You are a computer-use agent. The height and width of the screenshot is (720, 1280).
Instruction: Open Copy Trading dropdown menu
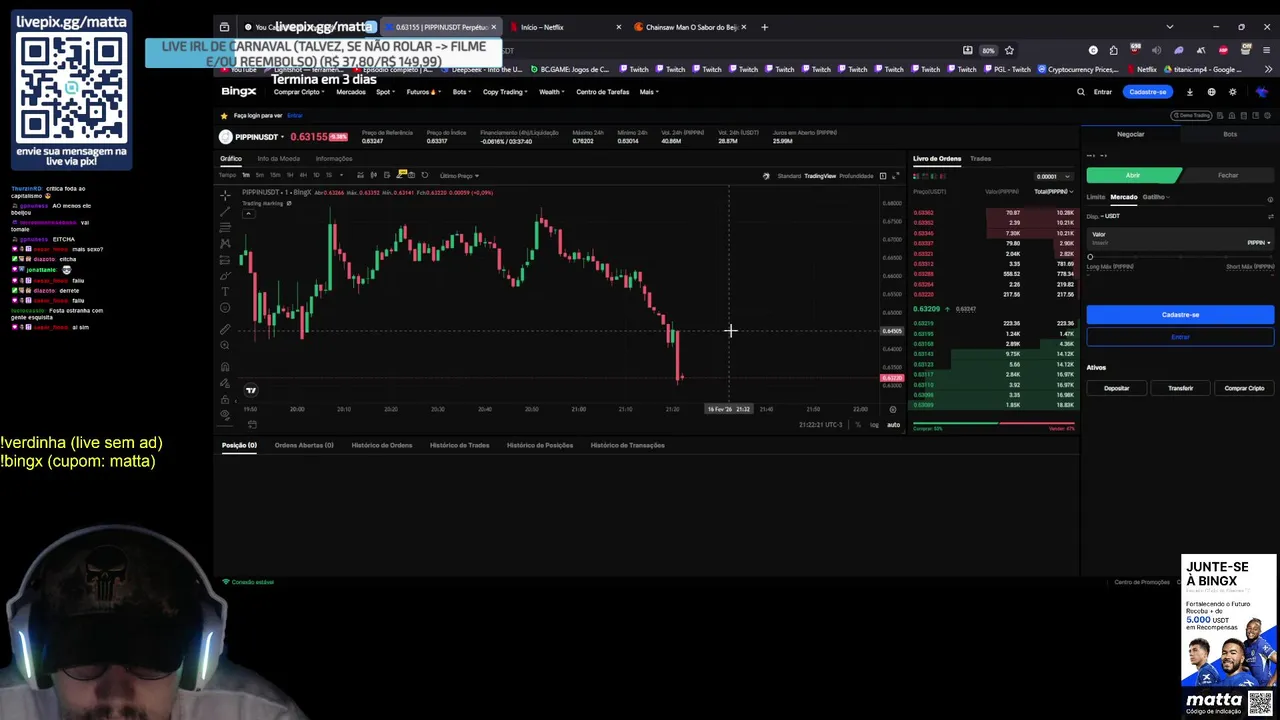(505, 92)
